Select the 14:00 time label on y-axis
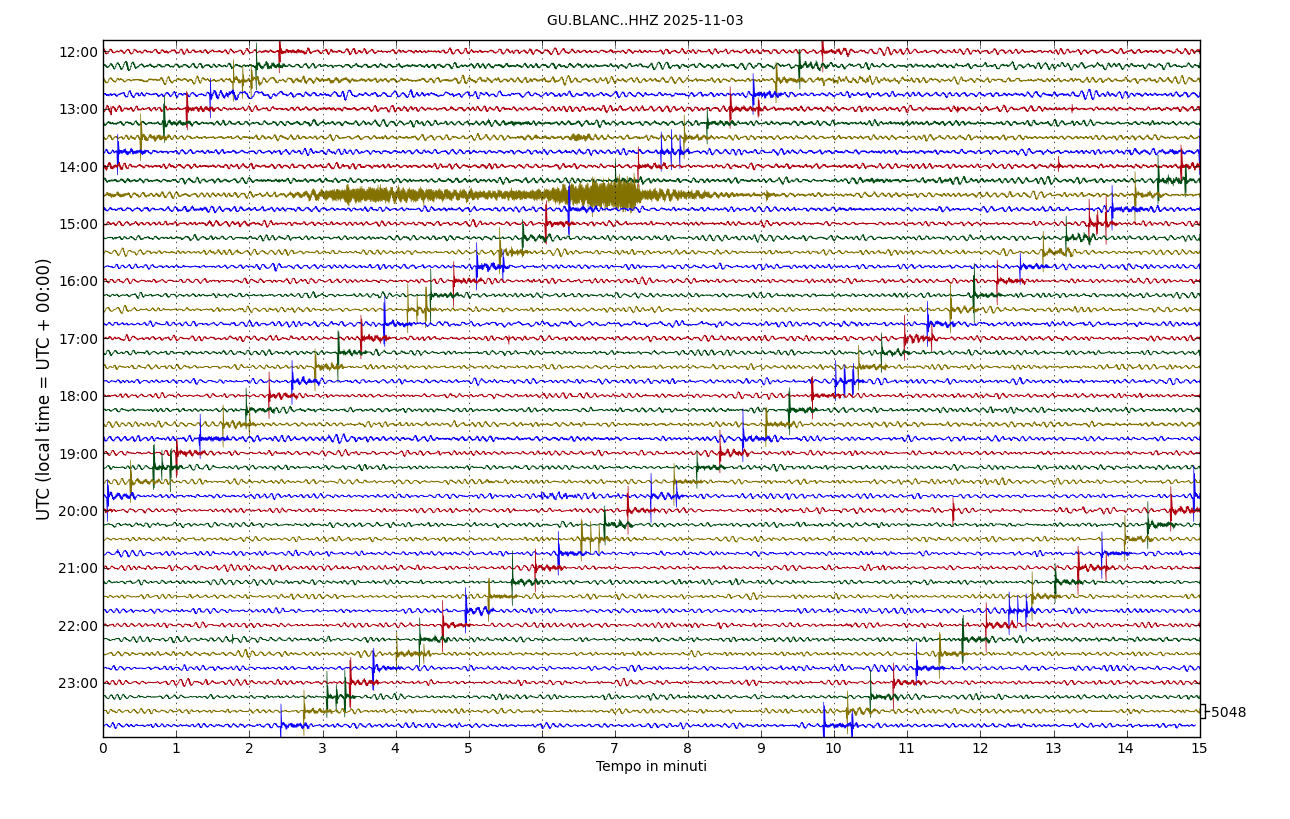1290x819 pixels. click(x=78, y=167)
